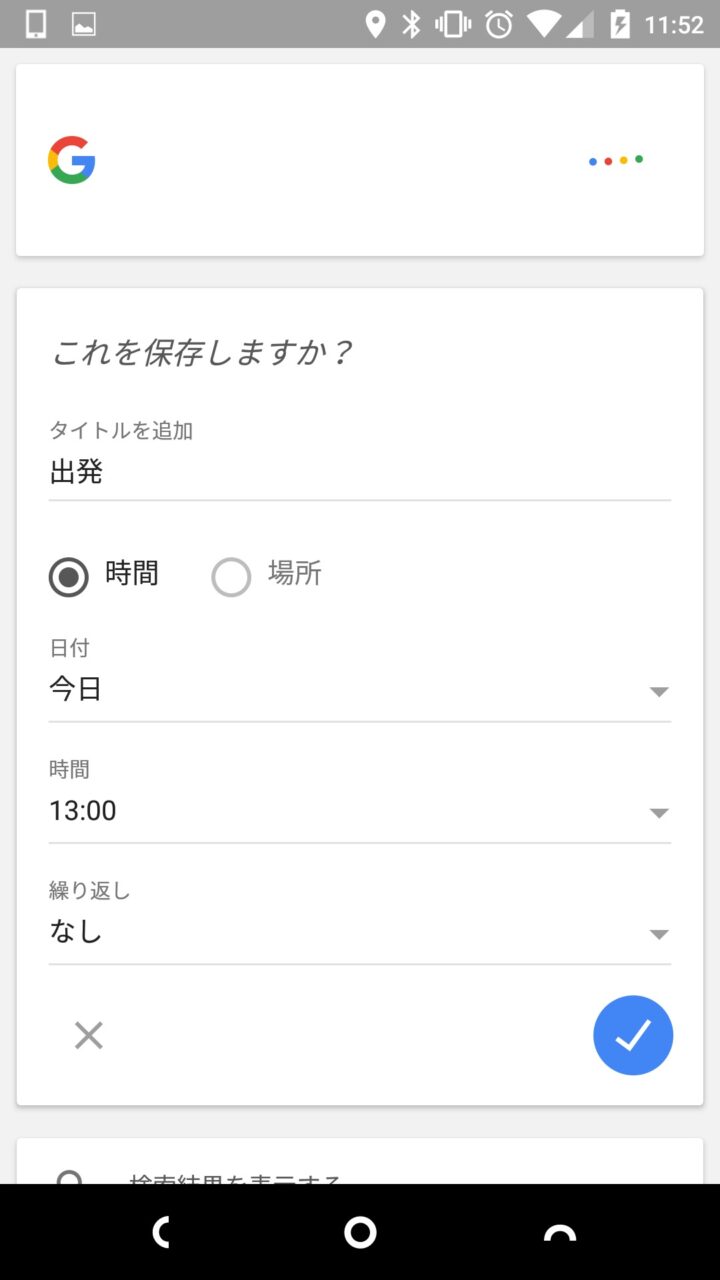Open the 日付 dropdown showing 今日
This screenshot has width=720, height=1280.
[x=359, y=690]
